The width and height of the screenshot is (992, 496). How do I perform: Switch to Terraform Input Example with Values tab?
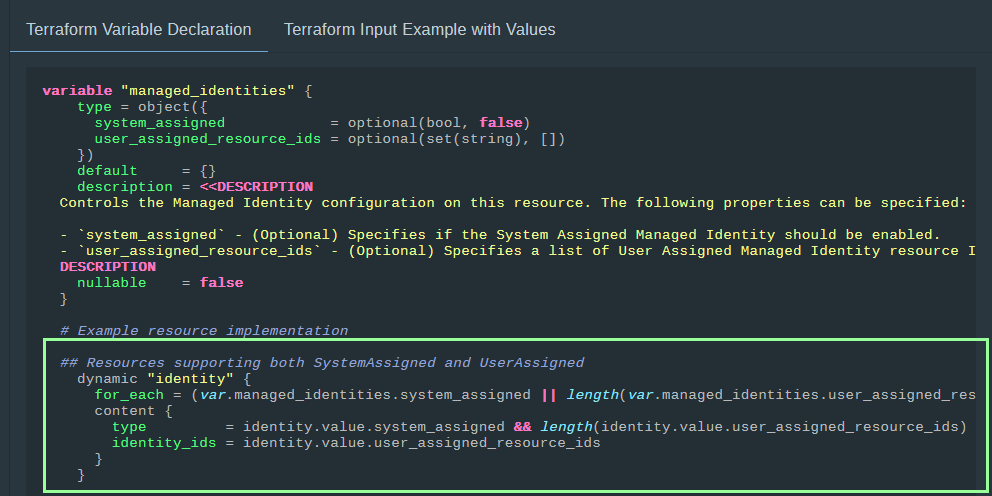coord(419,30)
